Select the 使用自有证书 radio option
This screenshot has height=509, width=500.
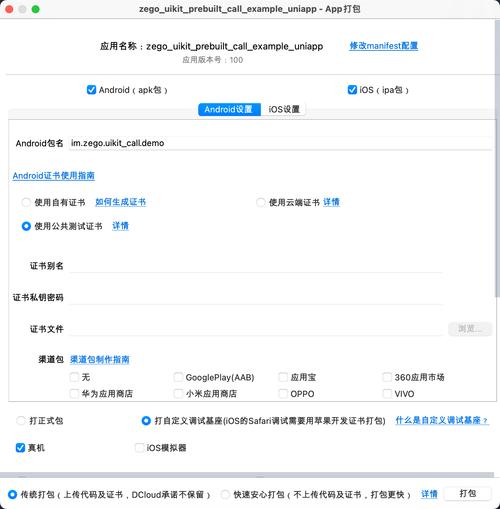(26, 202)
